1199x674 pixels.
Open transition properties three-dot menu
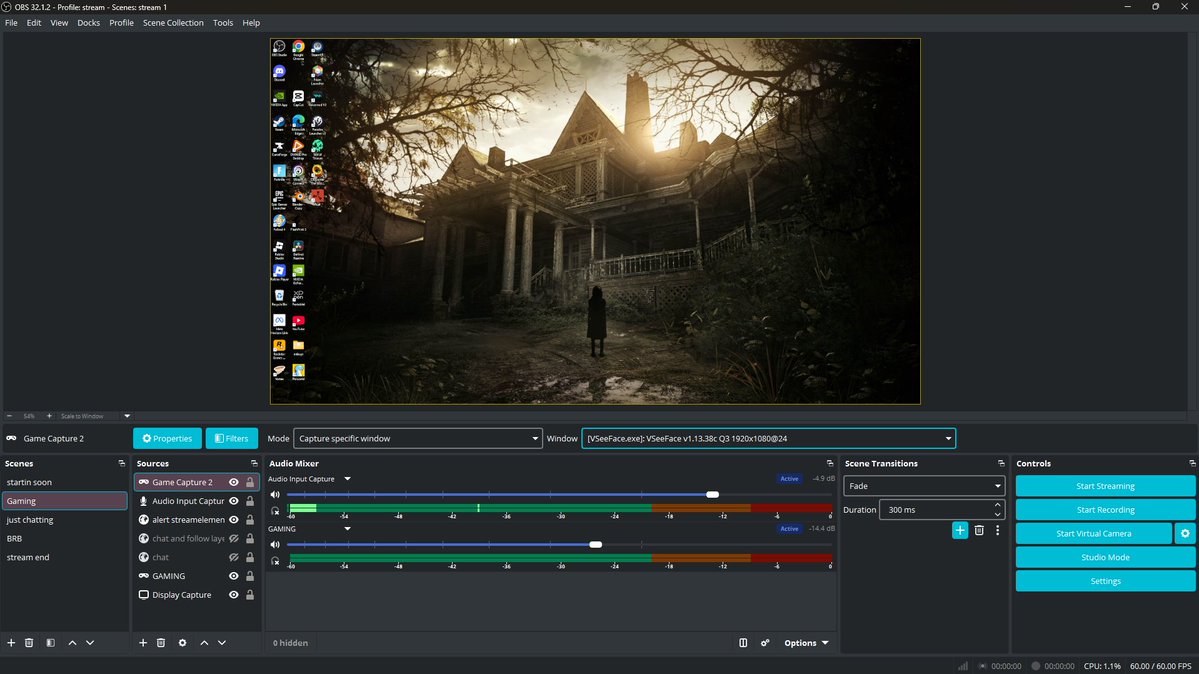(x=997, y=530)
